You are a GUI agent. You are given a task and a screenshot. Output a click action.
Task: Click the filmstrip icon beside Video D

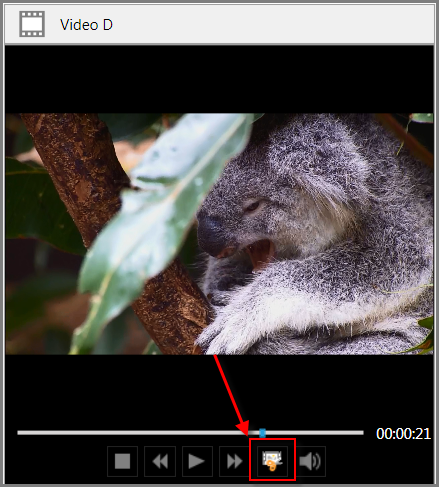point(32,24)
